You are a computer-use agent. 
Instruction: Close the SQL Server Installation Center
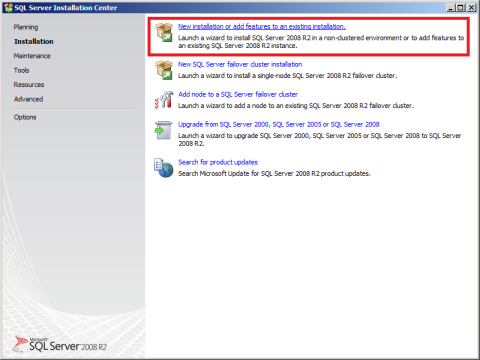click(471, 7)
